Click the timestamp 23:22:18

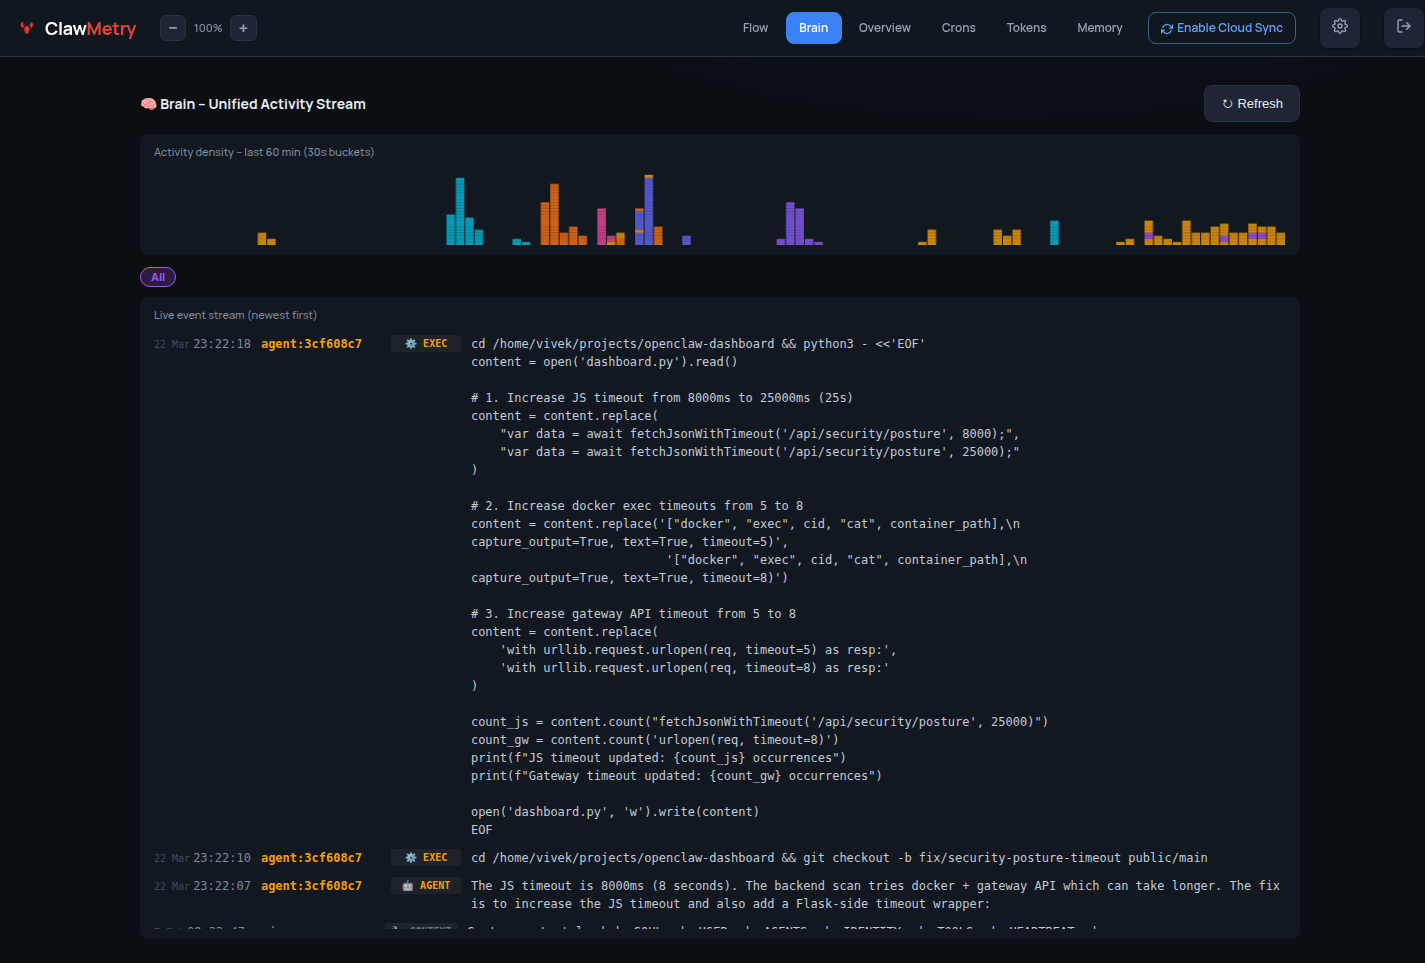tap(222, 343)
